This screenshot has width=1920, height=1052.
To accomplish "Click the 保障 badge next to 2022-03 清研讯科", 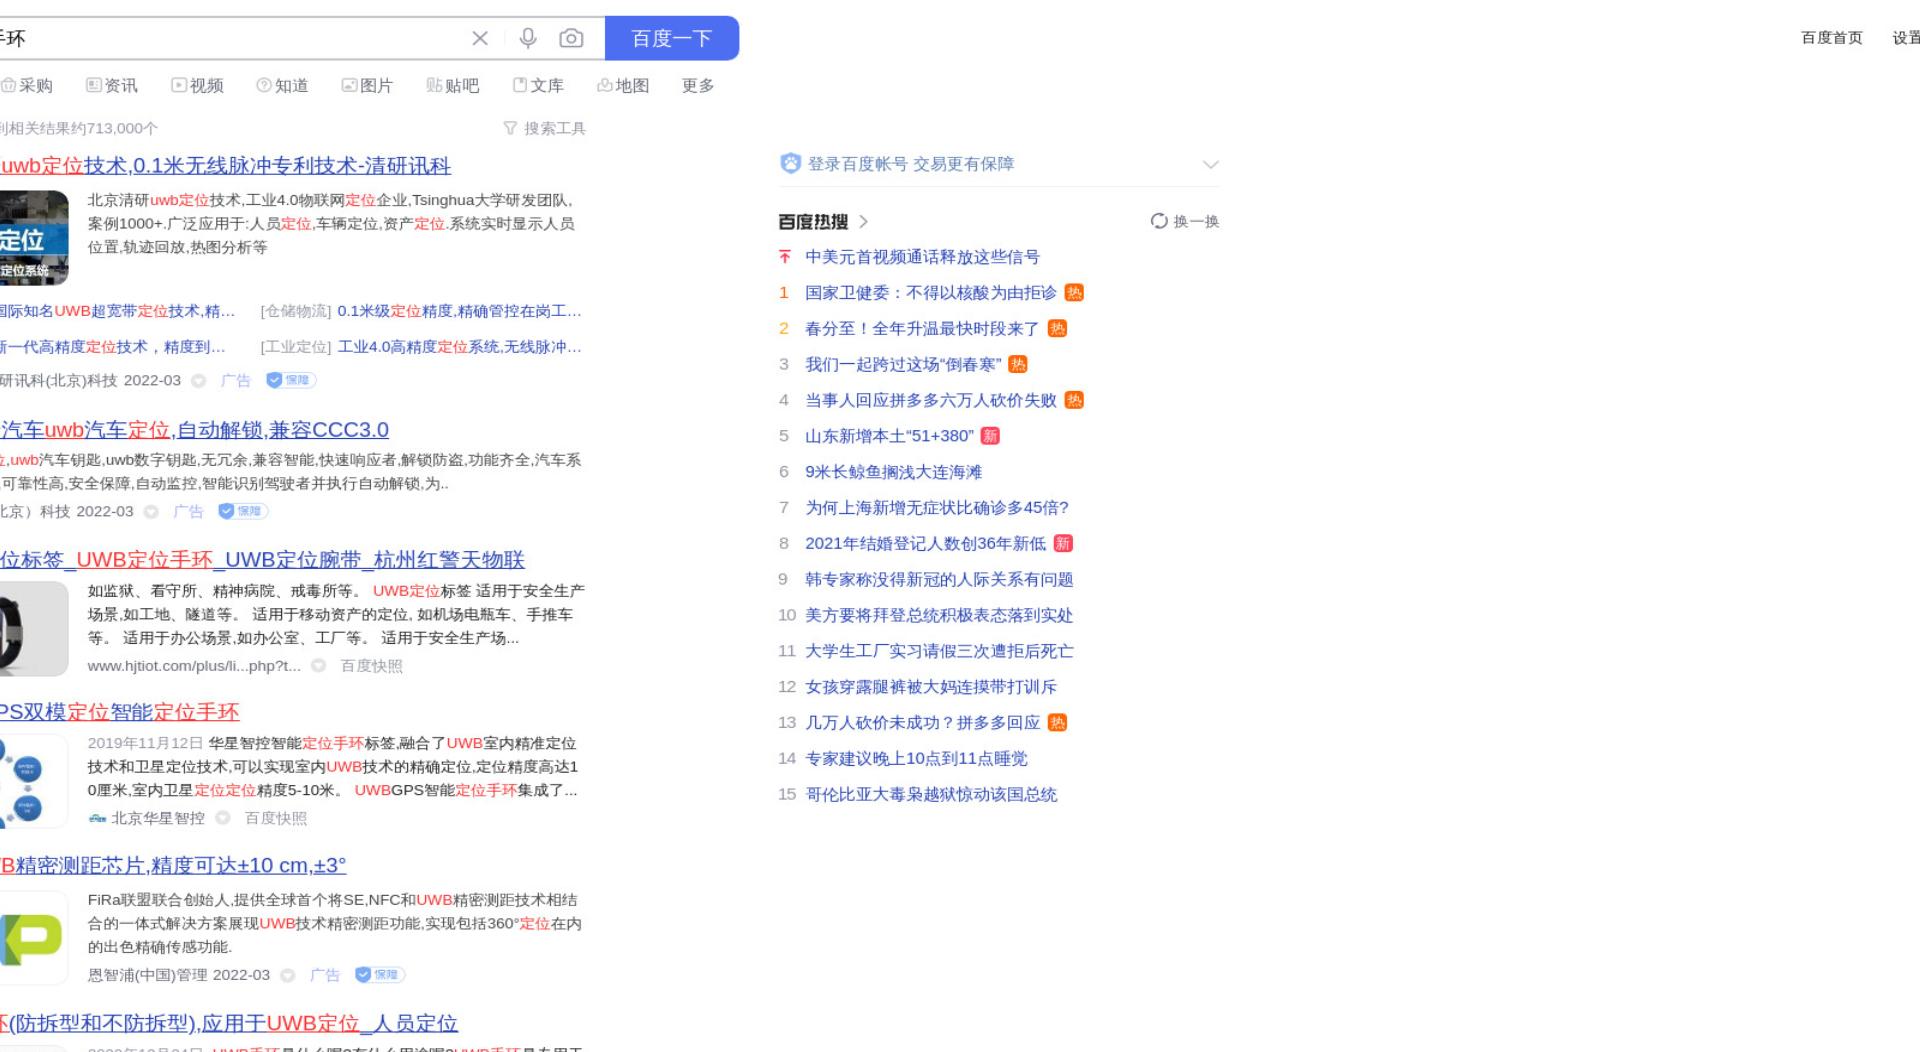I will click(x=291, y=380).
